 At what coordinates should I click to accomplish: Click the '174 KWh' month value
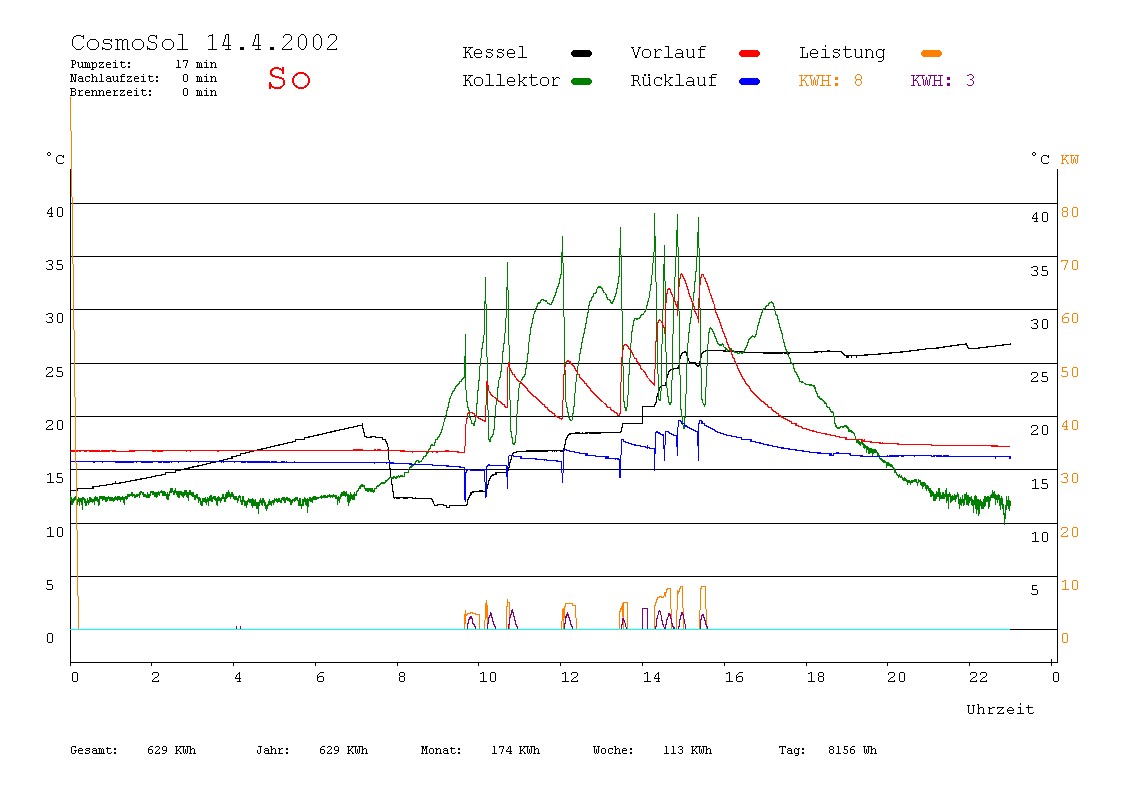515,750
